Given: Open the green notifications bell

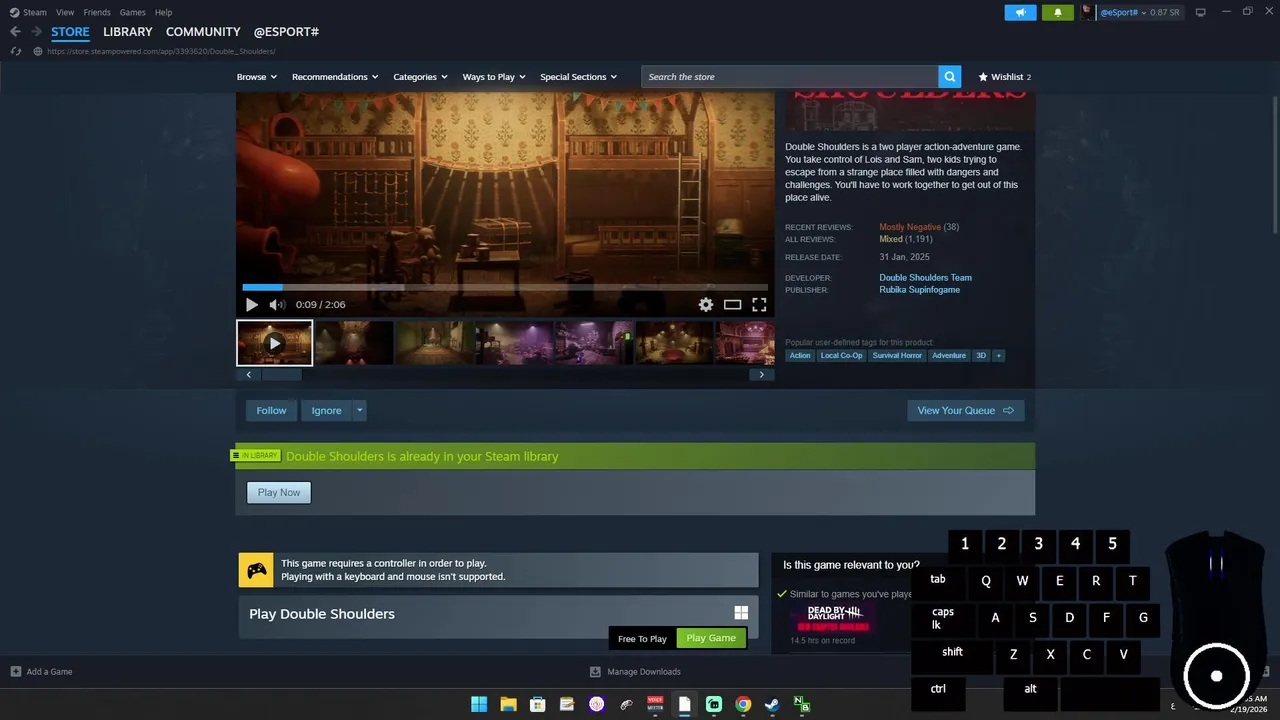Looking at the screenshot, I should coord(1058,12).
